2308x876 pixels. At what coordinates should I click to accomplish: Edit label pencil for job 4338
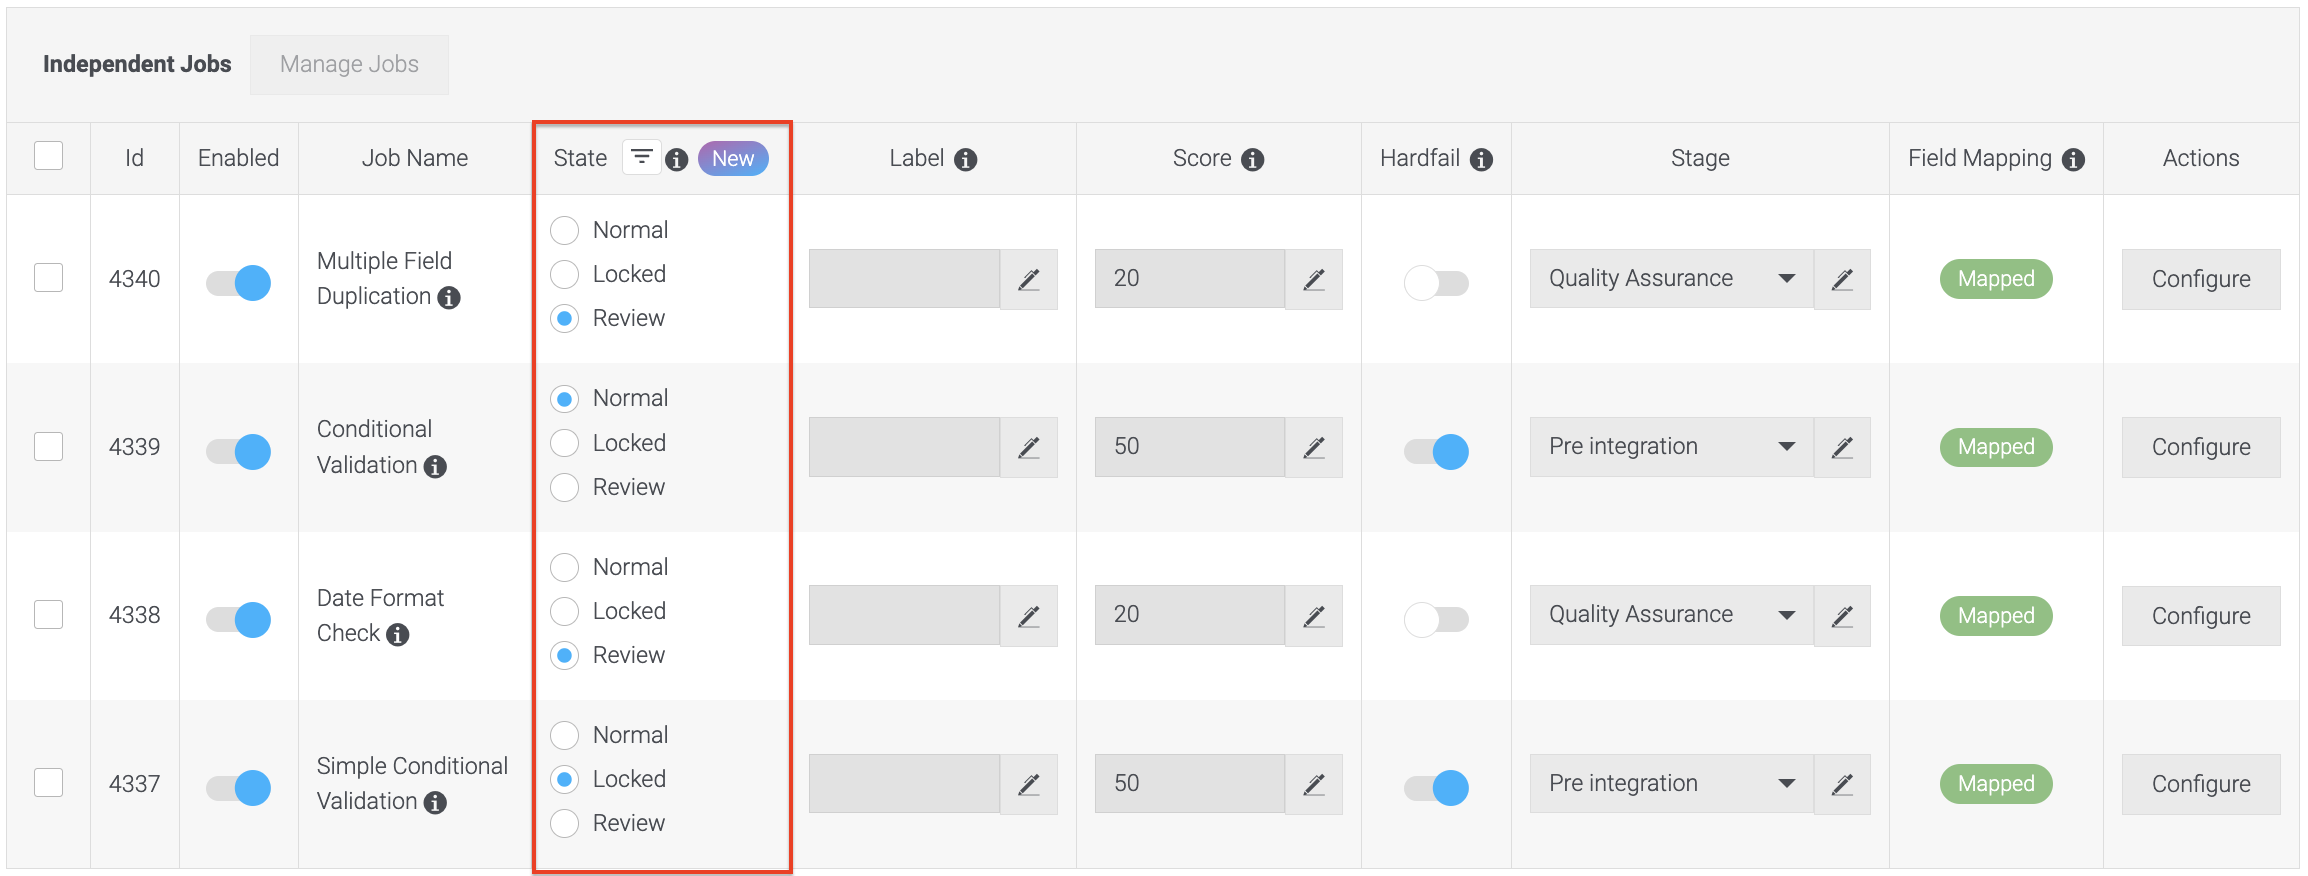(x=1029, y=616)
